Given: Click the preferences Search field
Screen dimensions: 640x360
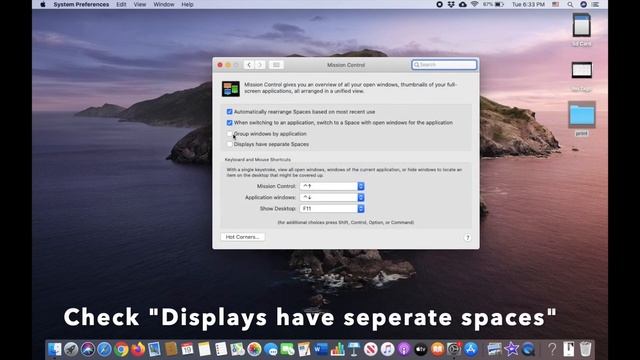Looking at the screenshot, I should [444, 65].
